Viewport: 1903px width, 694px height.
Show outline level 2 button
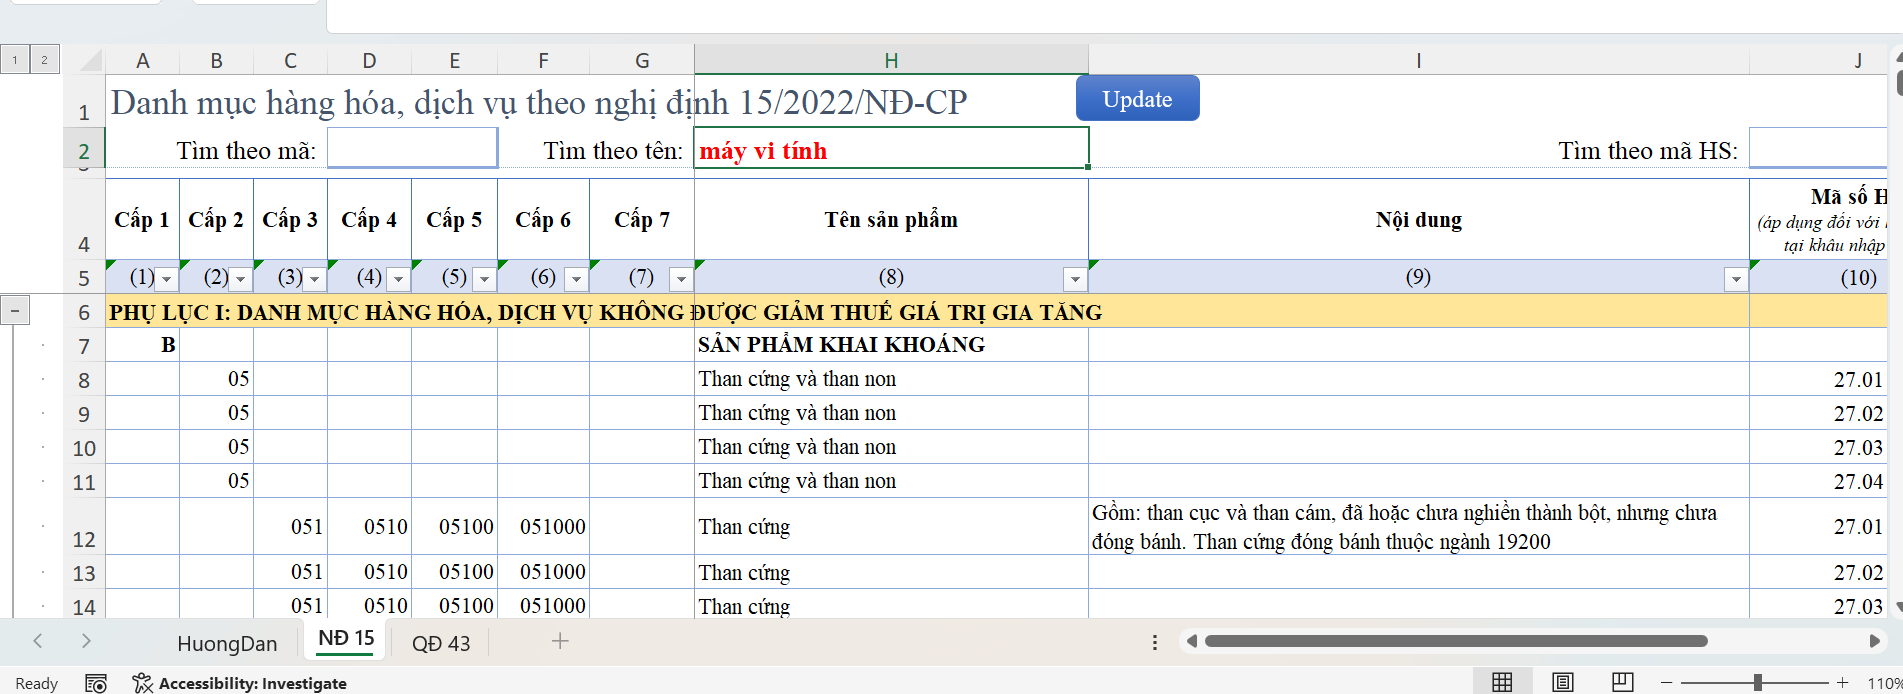44,60
